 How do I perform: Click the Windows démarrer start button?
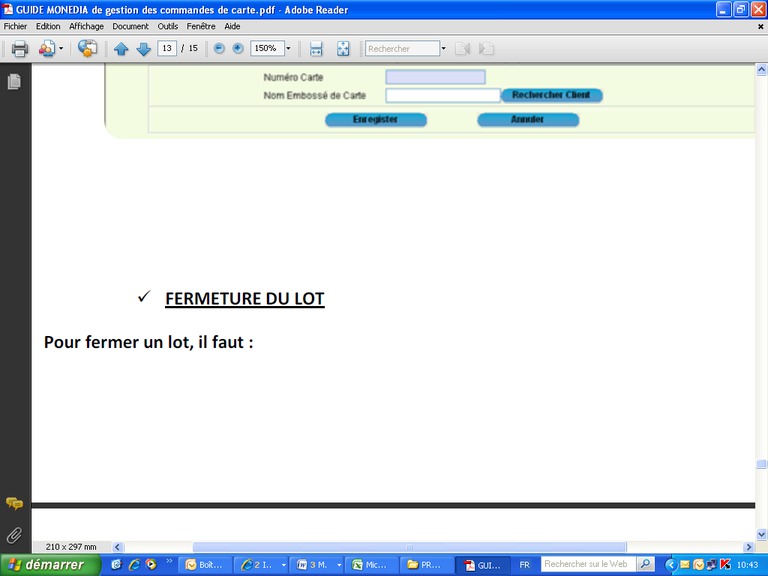pos(50,565)
